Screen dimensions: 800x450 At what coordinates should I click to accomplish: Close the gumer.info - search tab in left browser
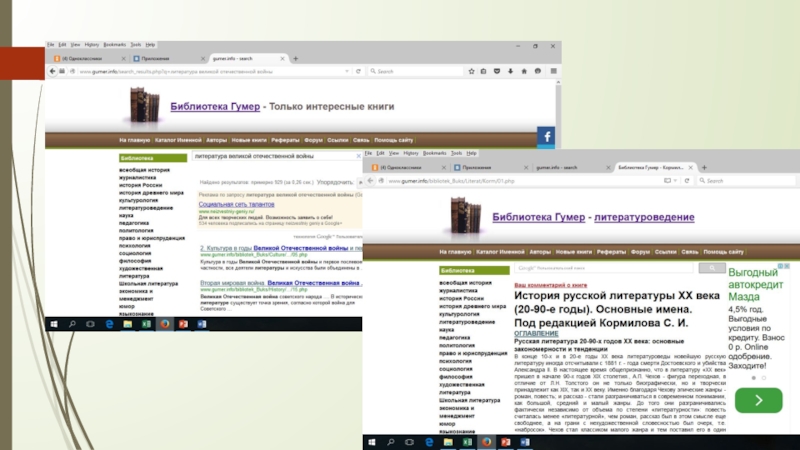(282, 59)
